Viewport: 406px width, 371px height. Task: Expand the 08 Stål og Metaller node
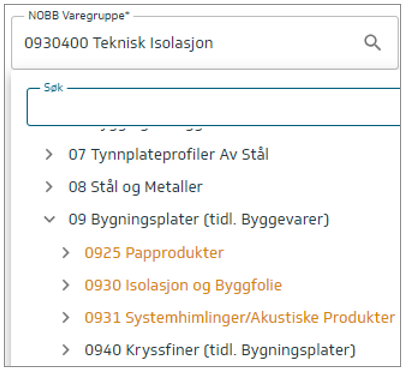click(x=49, y=187)
